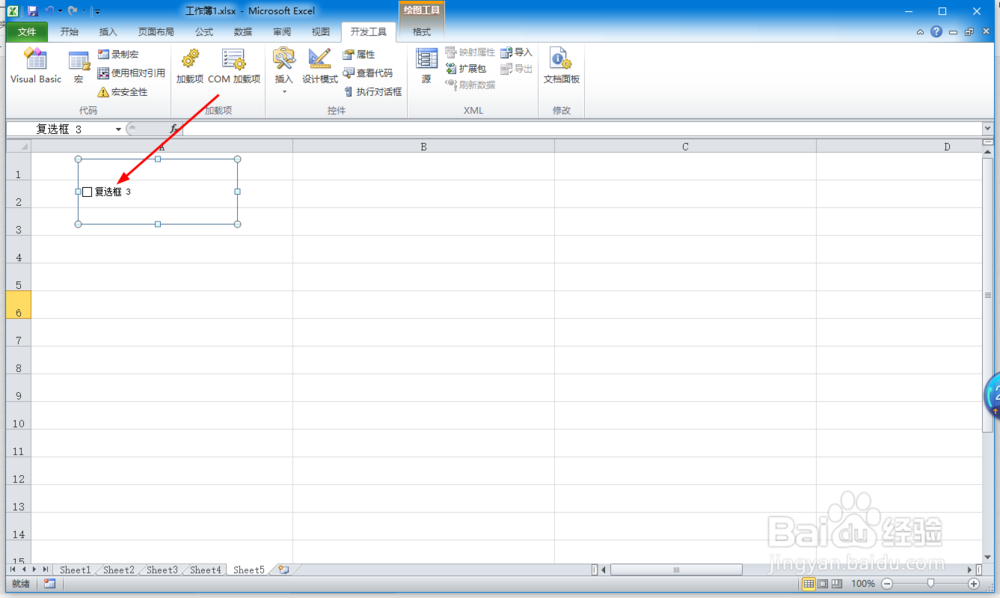
Task: Select column C header
Action: click(x=685, y=147)
